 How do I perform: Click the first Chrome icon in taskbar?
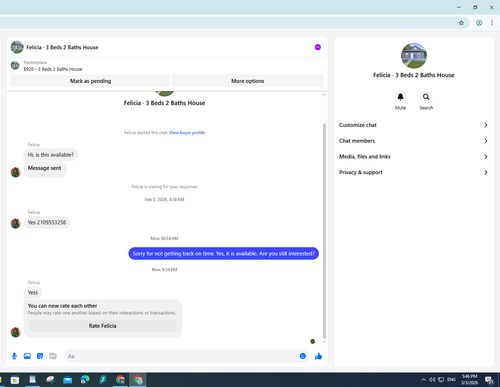pyautogui.click(x=120, y=380)
